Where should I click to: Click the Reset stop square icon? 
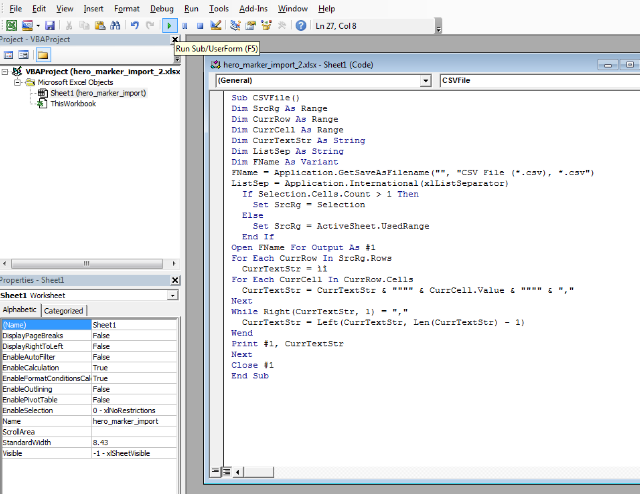point(200,24)
